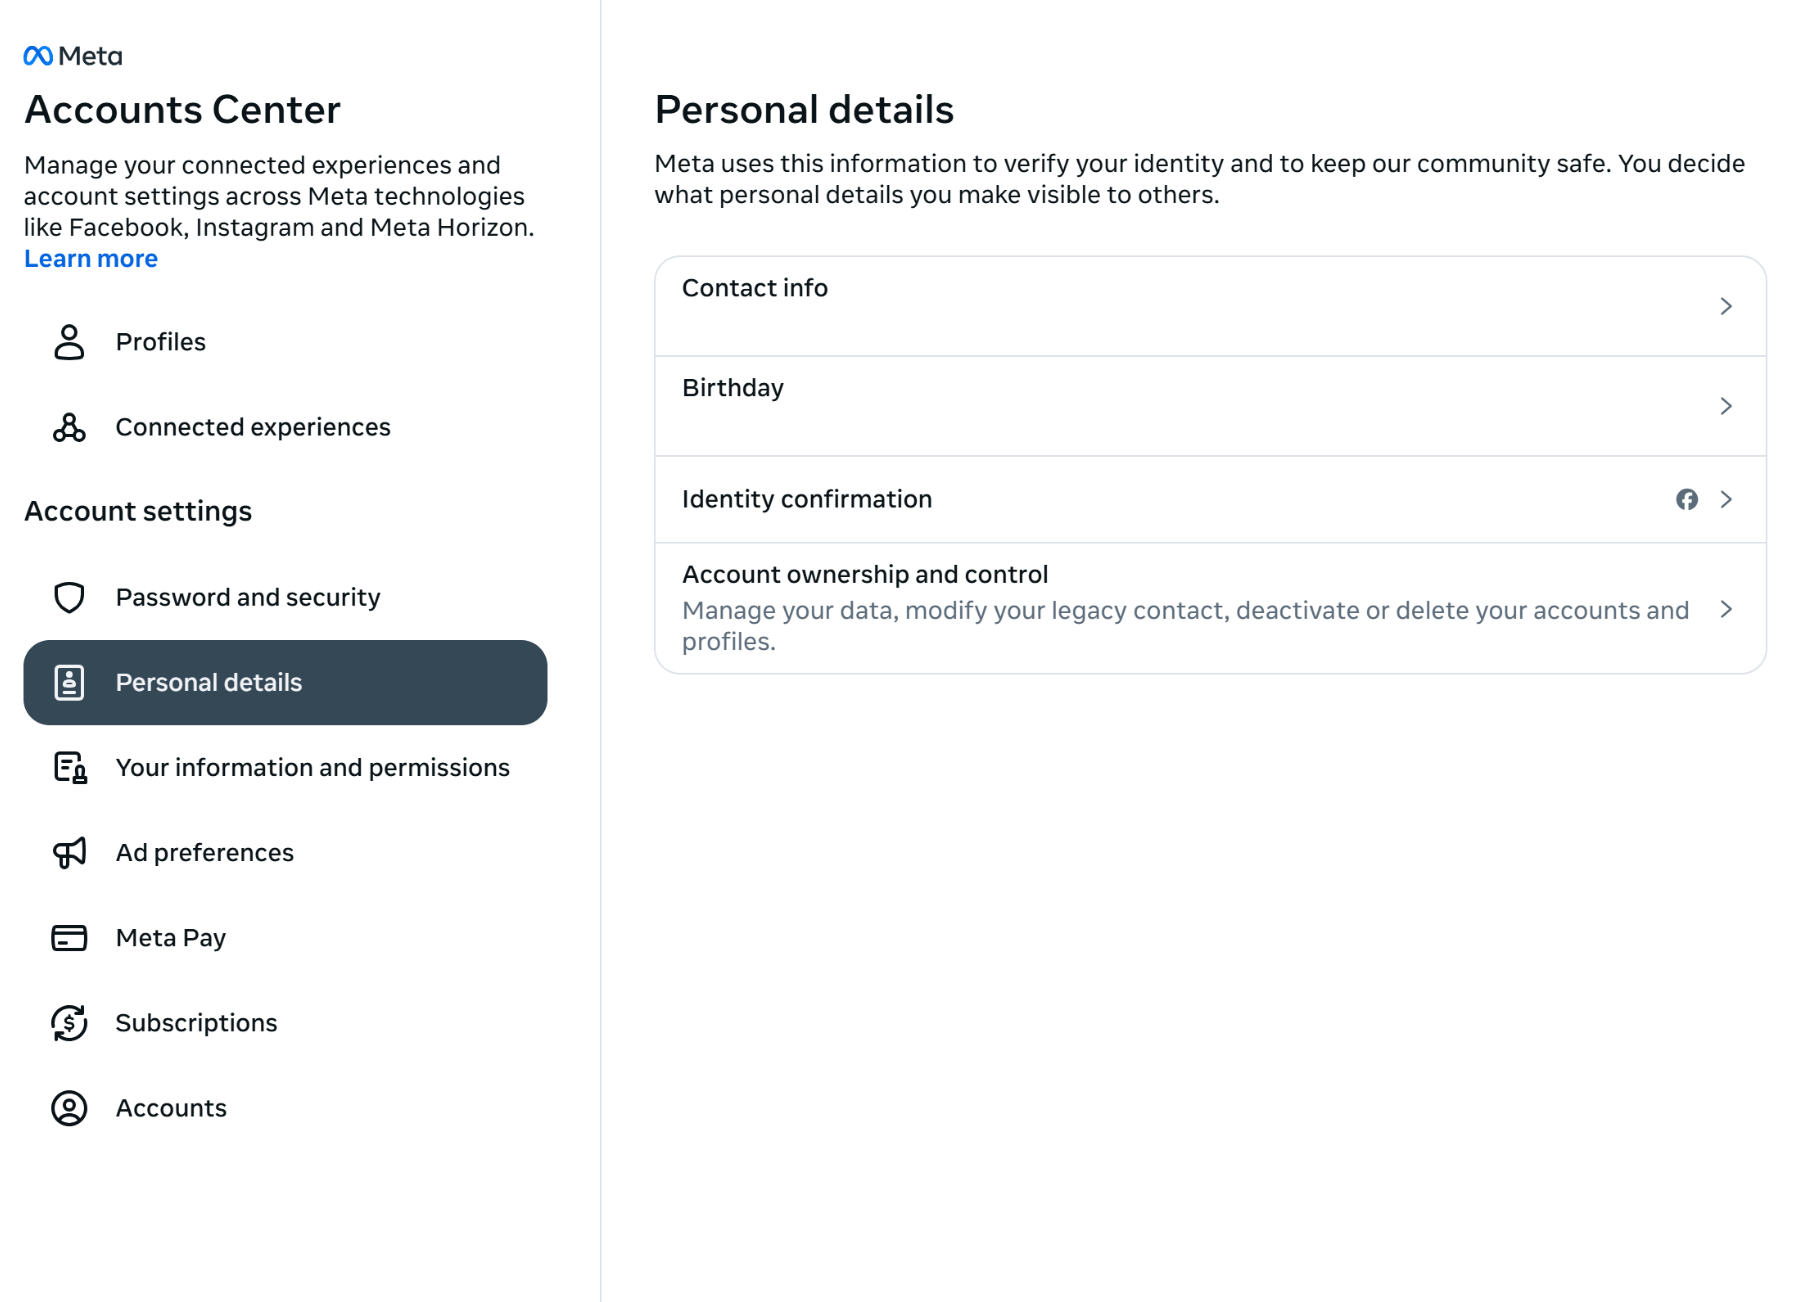The height and width of the screenshot is (1302, 1796).
Task: Expand the Birthday row chevron
Action: click(x=1725, y=406)
